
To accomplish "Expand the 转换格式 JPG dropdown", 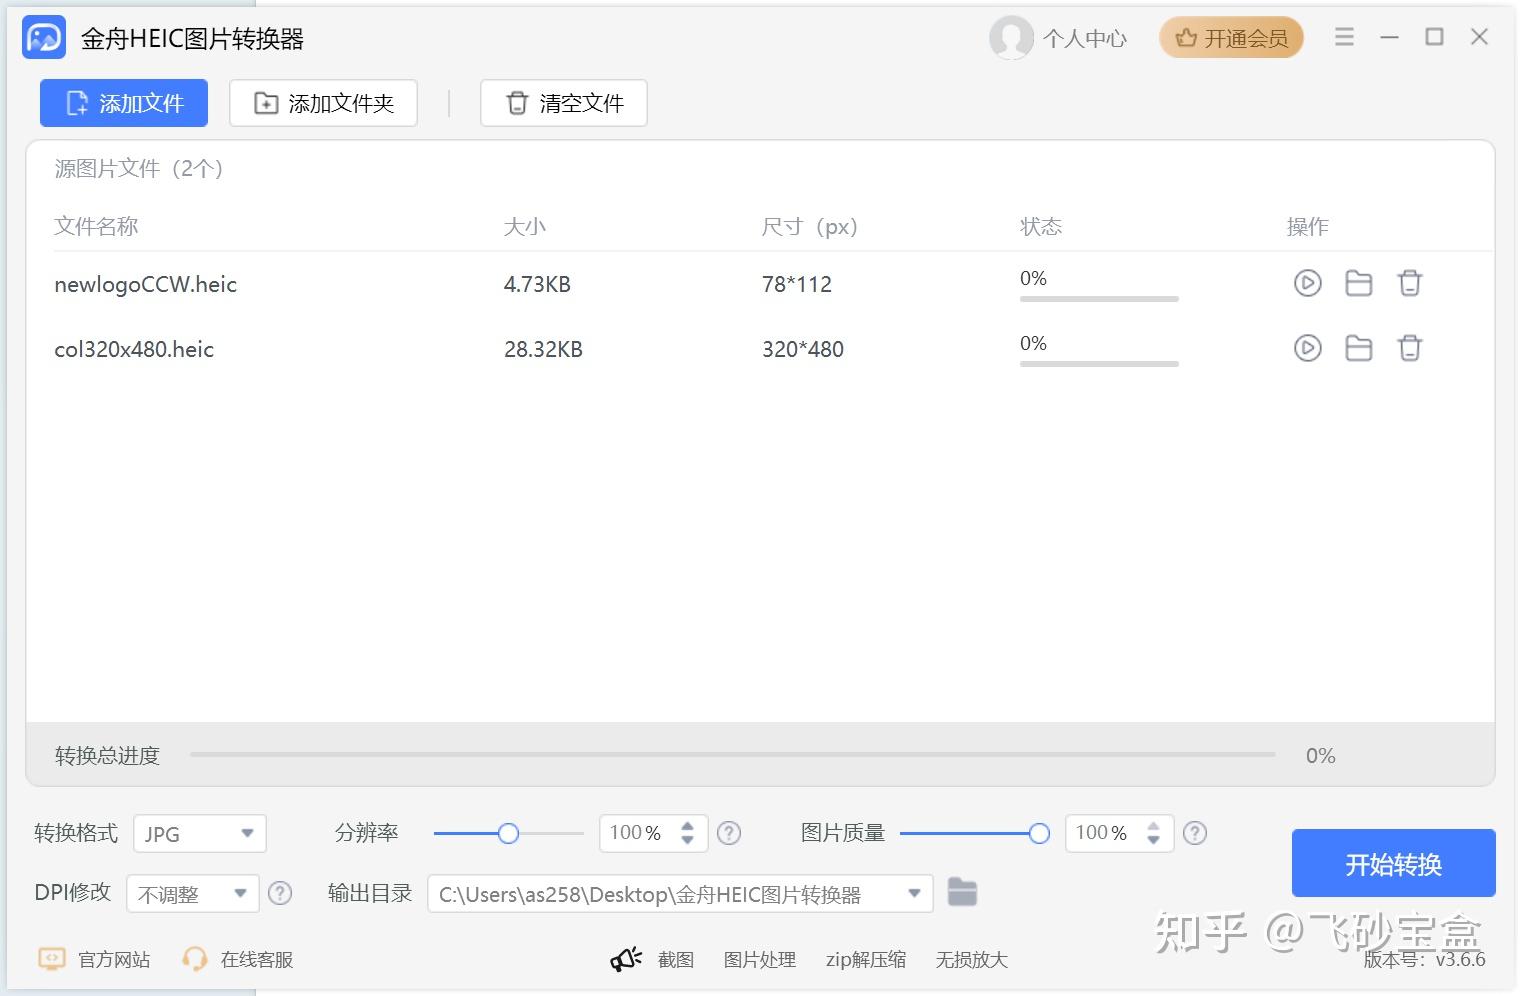I will click(x=200, y=833).
